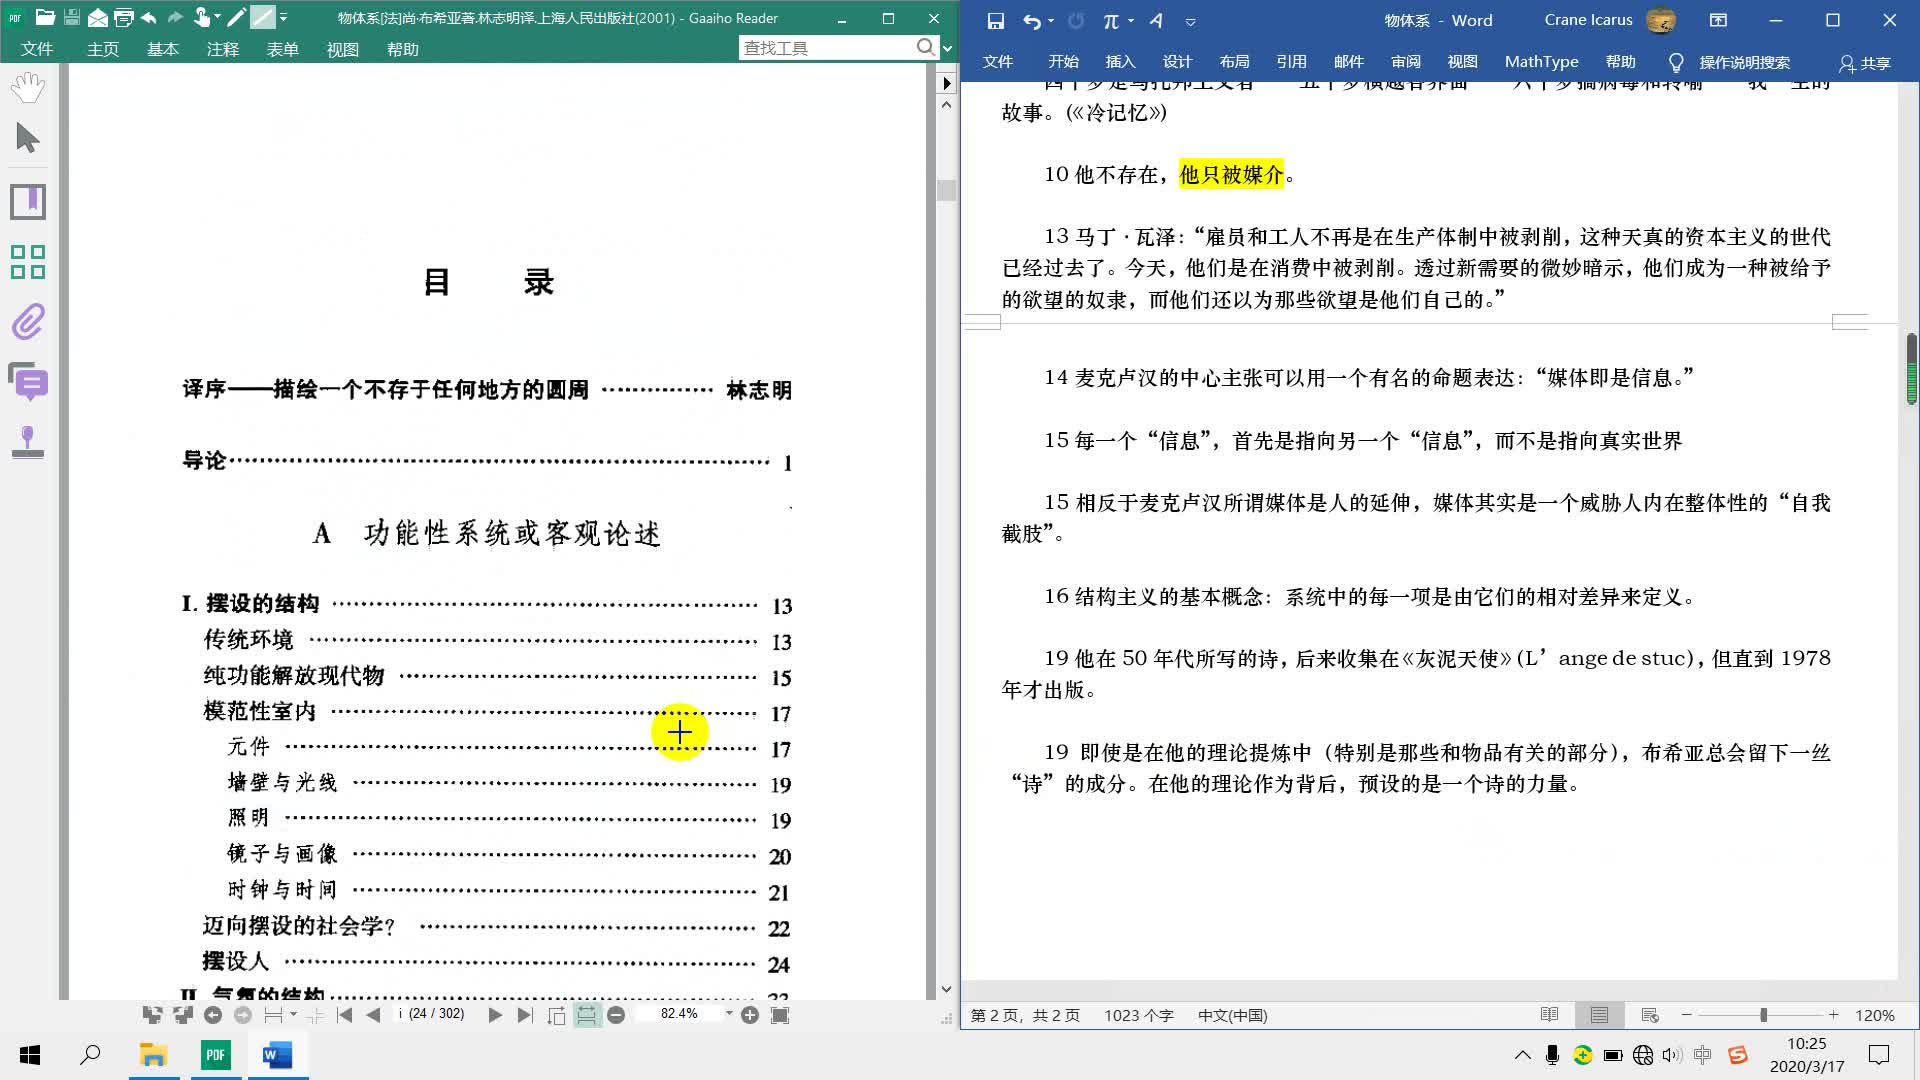This screenshot has height=1080, width=1920.
Task: Open 视图 menu in Gaaiho Reader
Action: click(340, 49)
